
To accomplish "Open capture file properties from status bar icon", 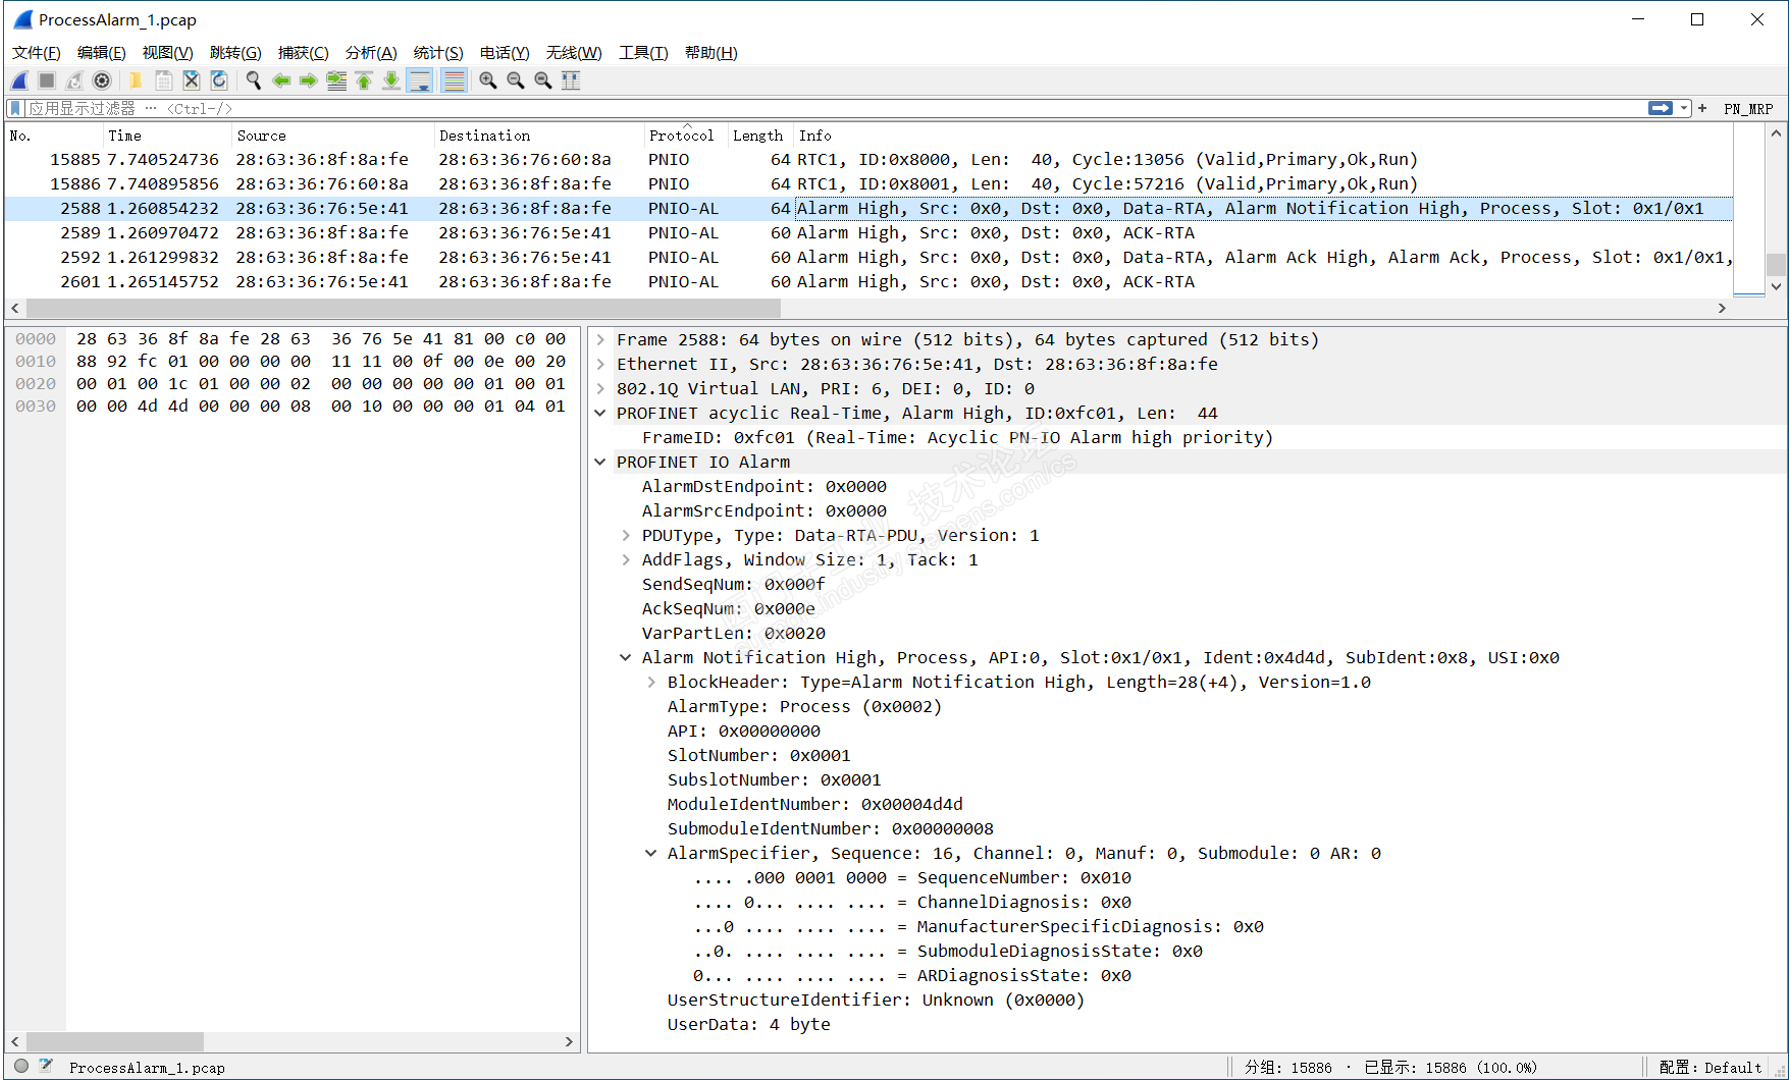I will click(x=46, y=1067).
